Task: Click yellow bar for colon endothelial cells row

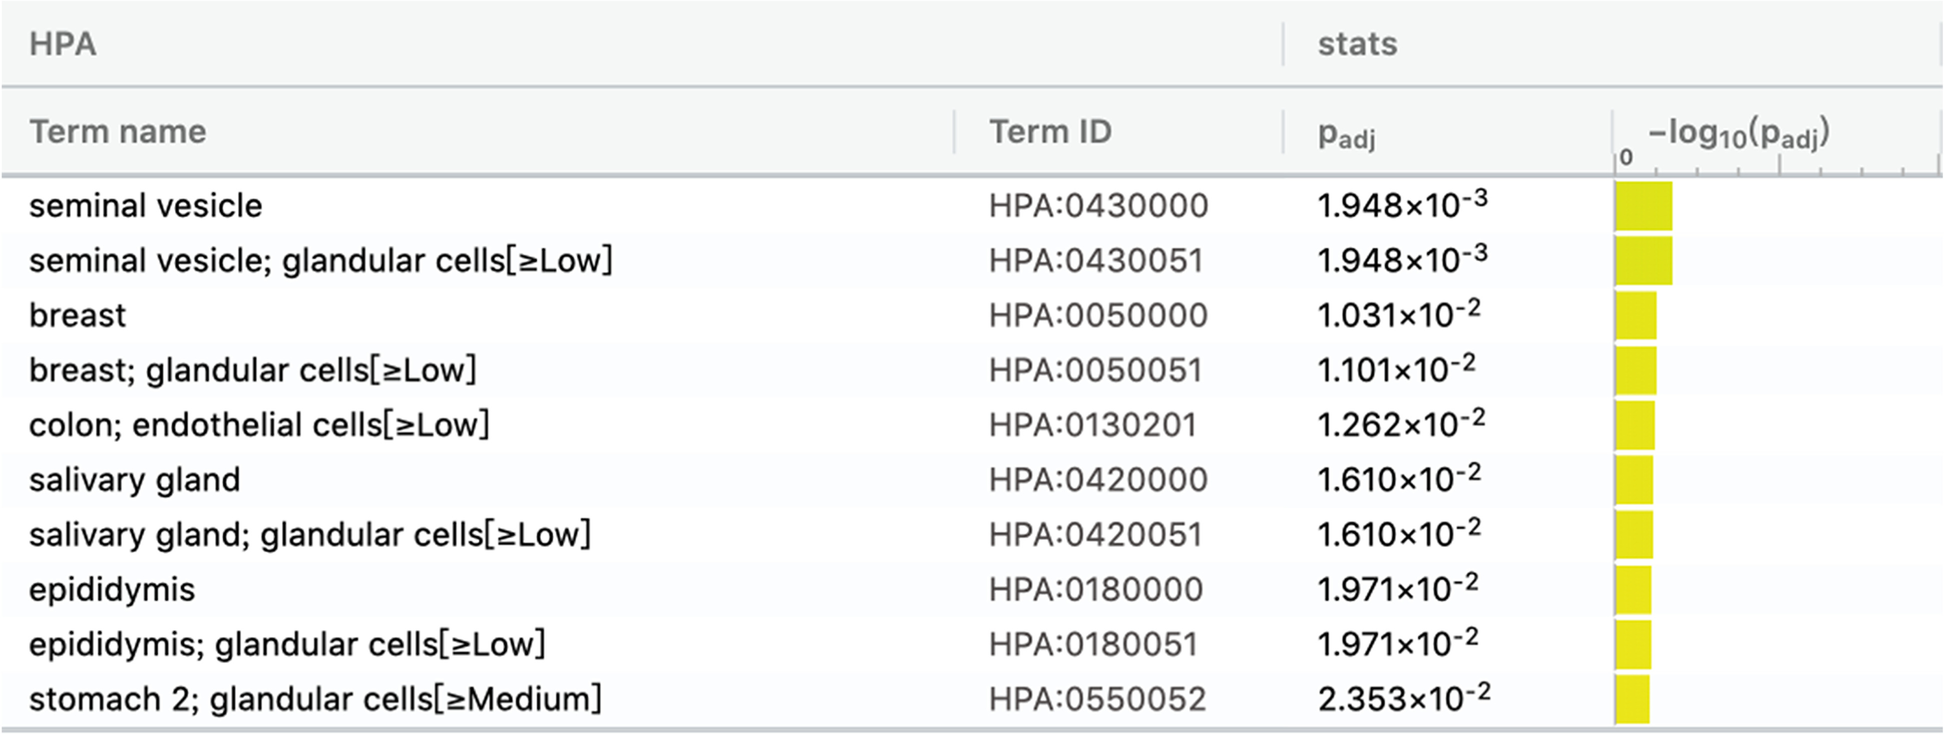Action: coord(1635,425)
